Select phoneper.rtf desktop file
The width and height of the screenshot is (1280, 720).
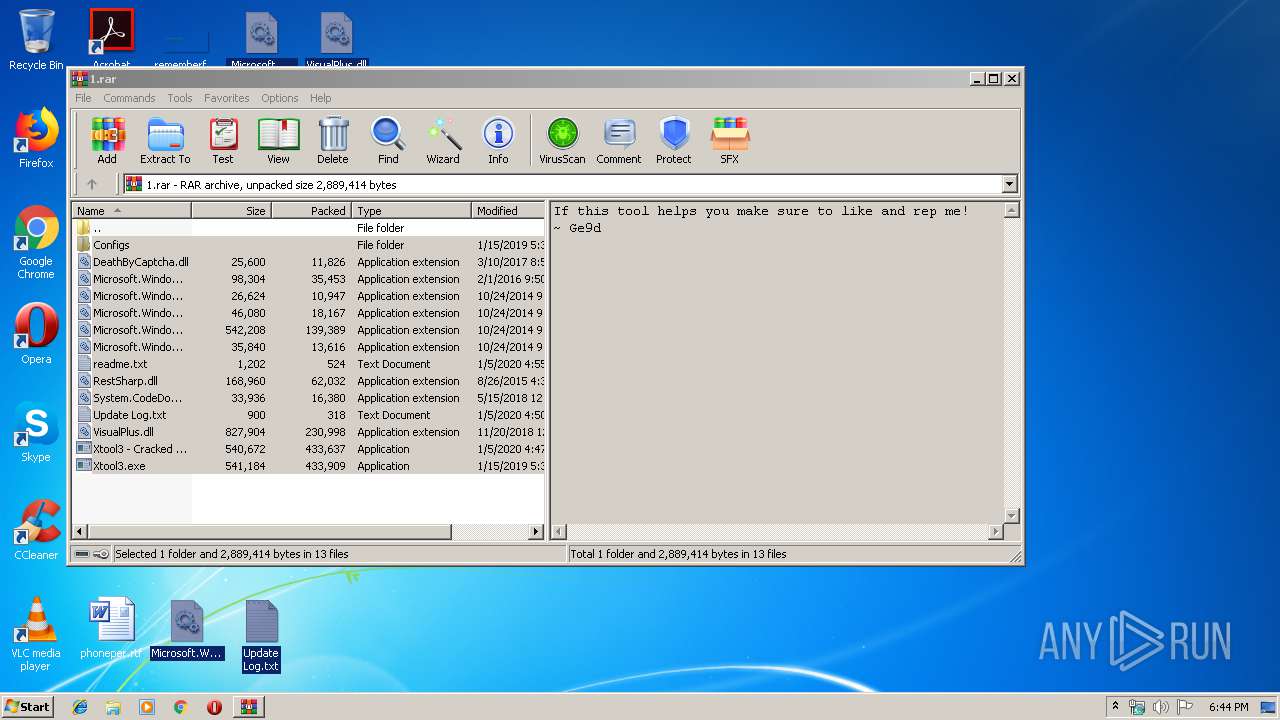click(111, 629)
